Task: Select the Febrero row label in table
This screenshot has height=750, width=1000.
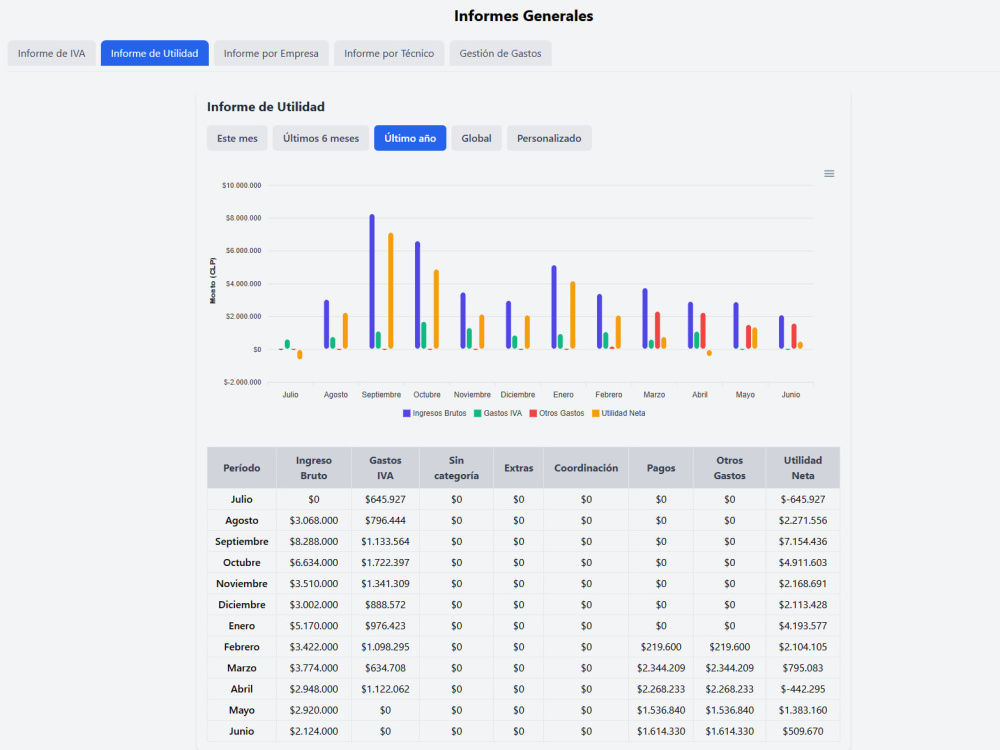Action: (242, 647)
